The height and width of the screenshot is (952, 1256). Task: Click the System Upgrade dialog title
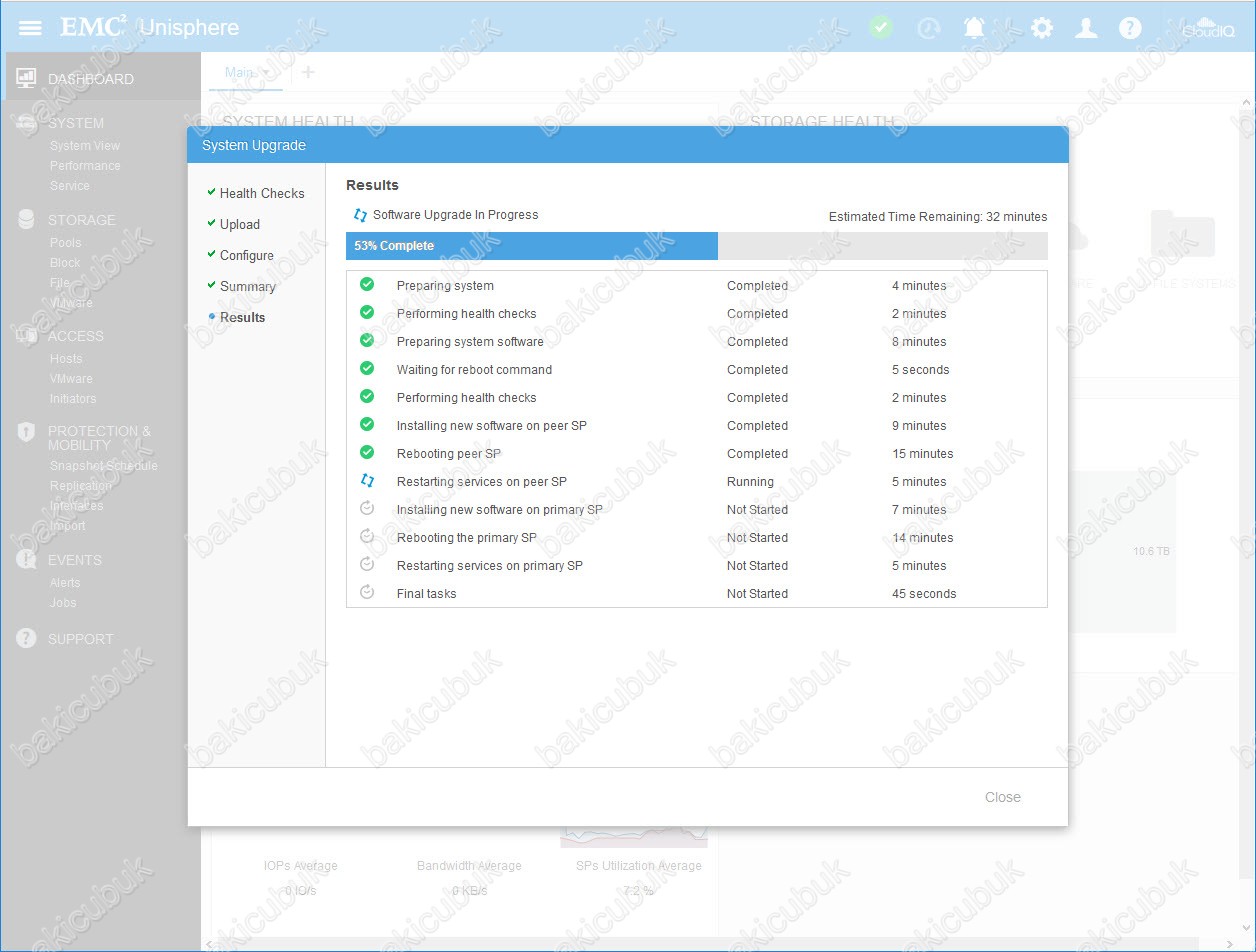click(x=254, y=145)
